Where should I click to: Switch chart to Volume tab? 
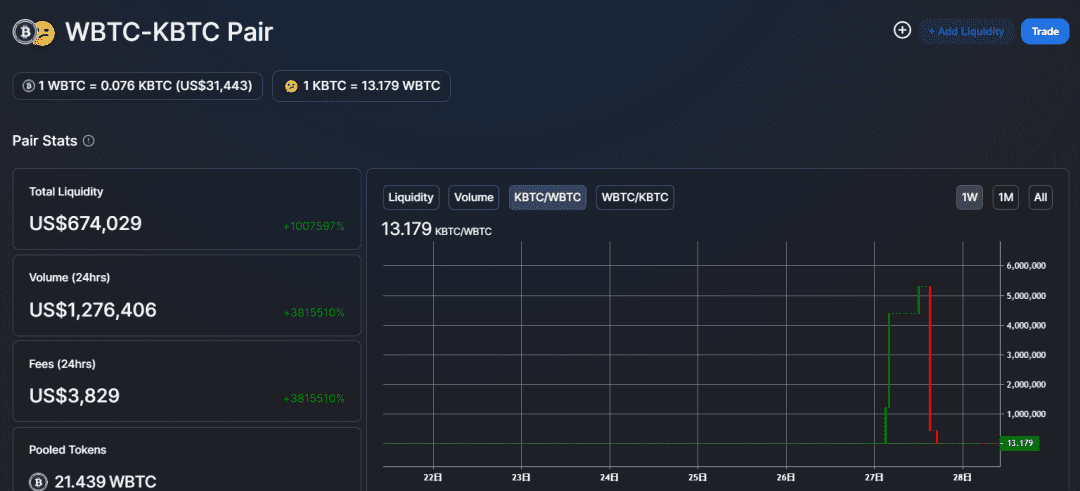coord(474,198)
